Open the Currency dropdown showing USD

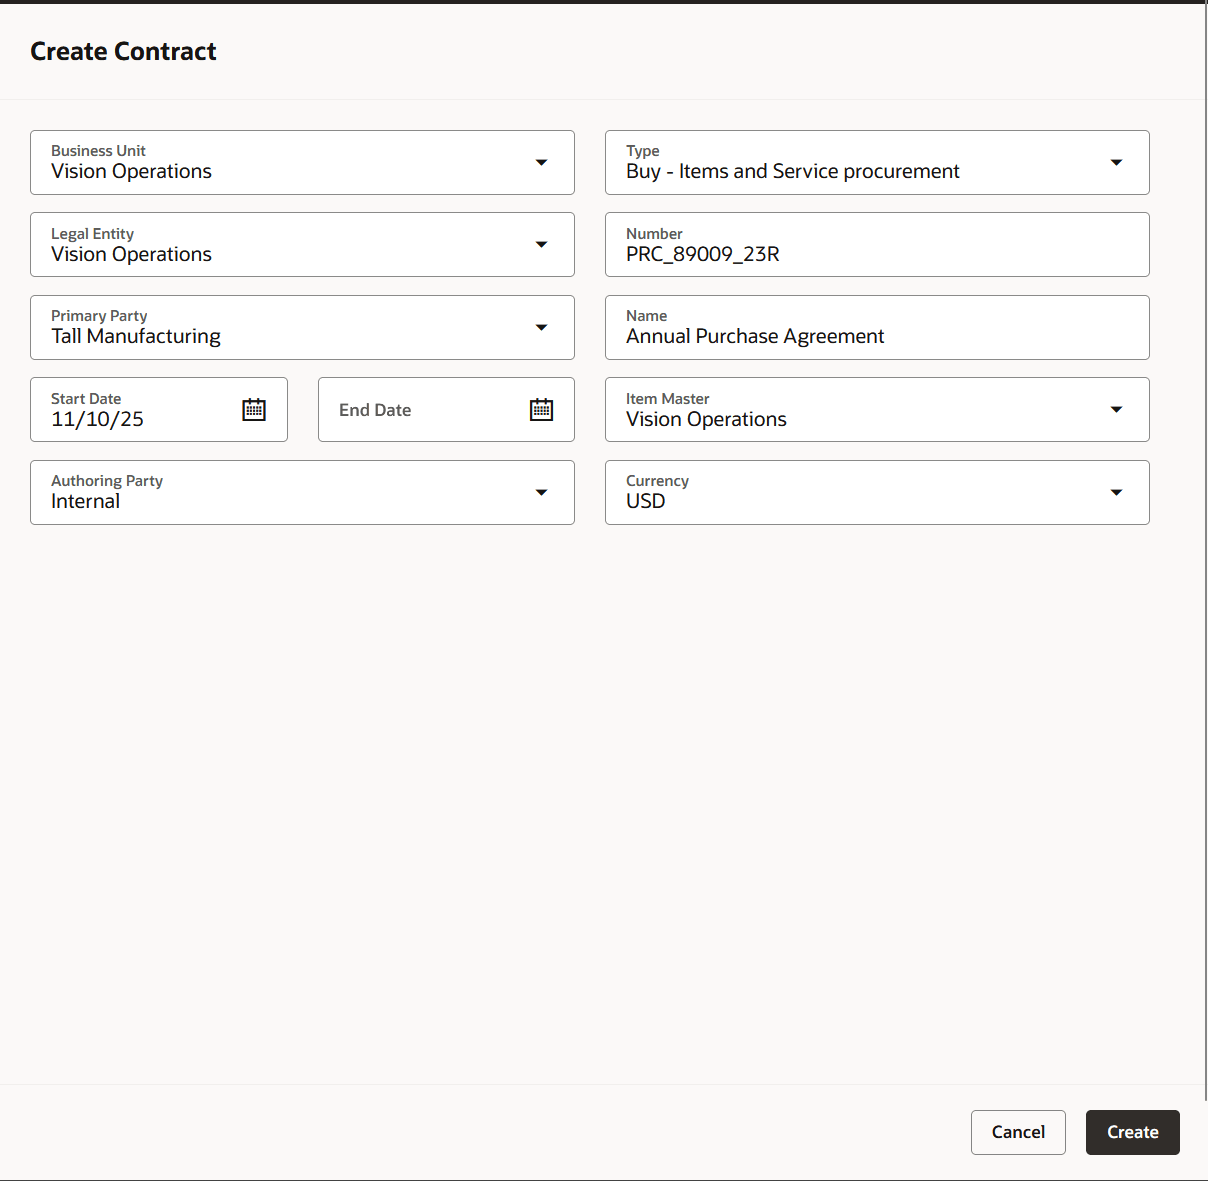click(x=1116, y=492)
